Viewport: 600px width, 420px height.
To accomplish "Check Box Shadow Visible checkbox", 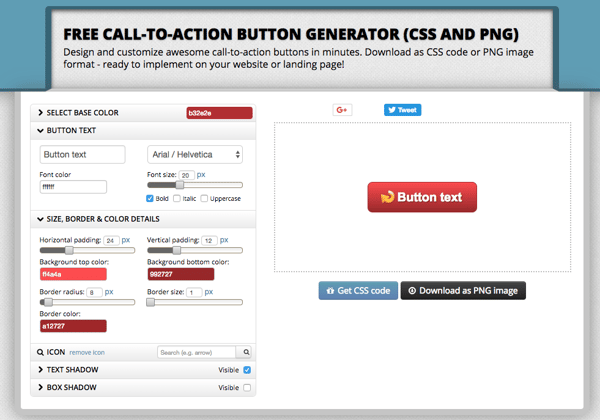I will 247,387.
